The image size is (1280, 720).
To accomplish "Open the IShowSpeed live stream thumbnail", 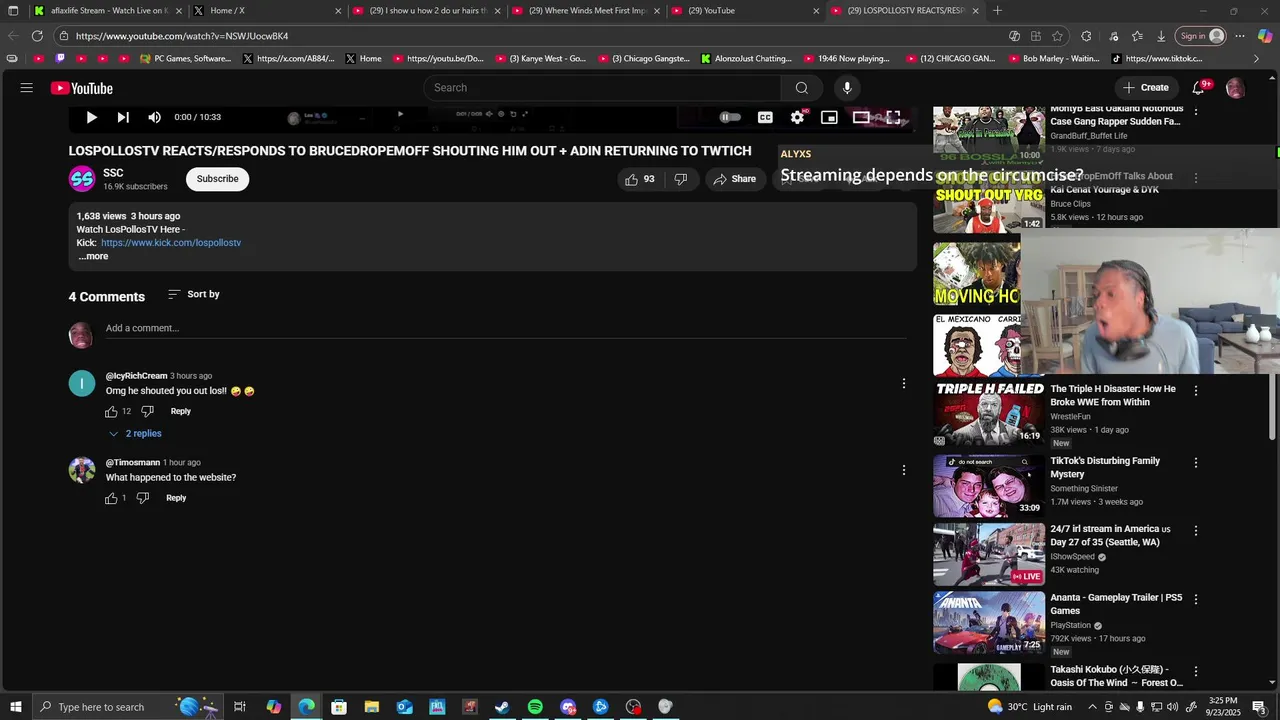I will tap(989, 554).
